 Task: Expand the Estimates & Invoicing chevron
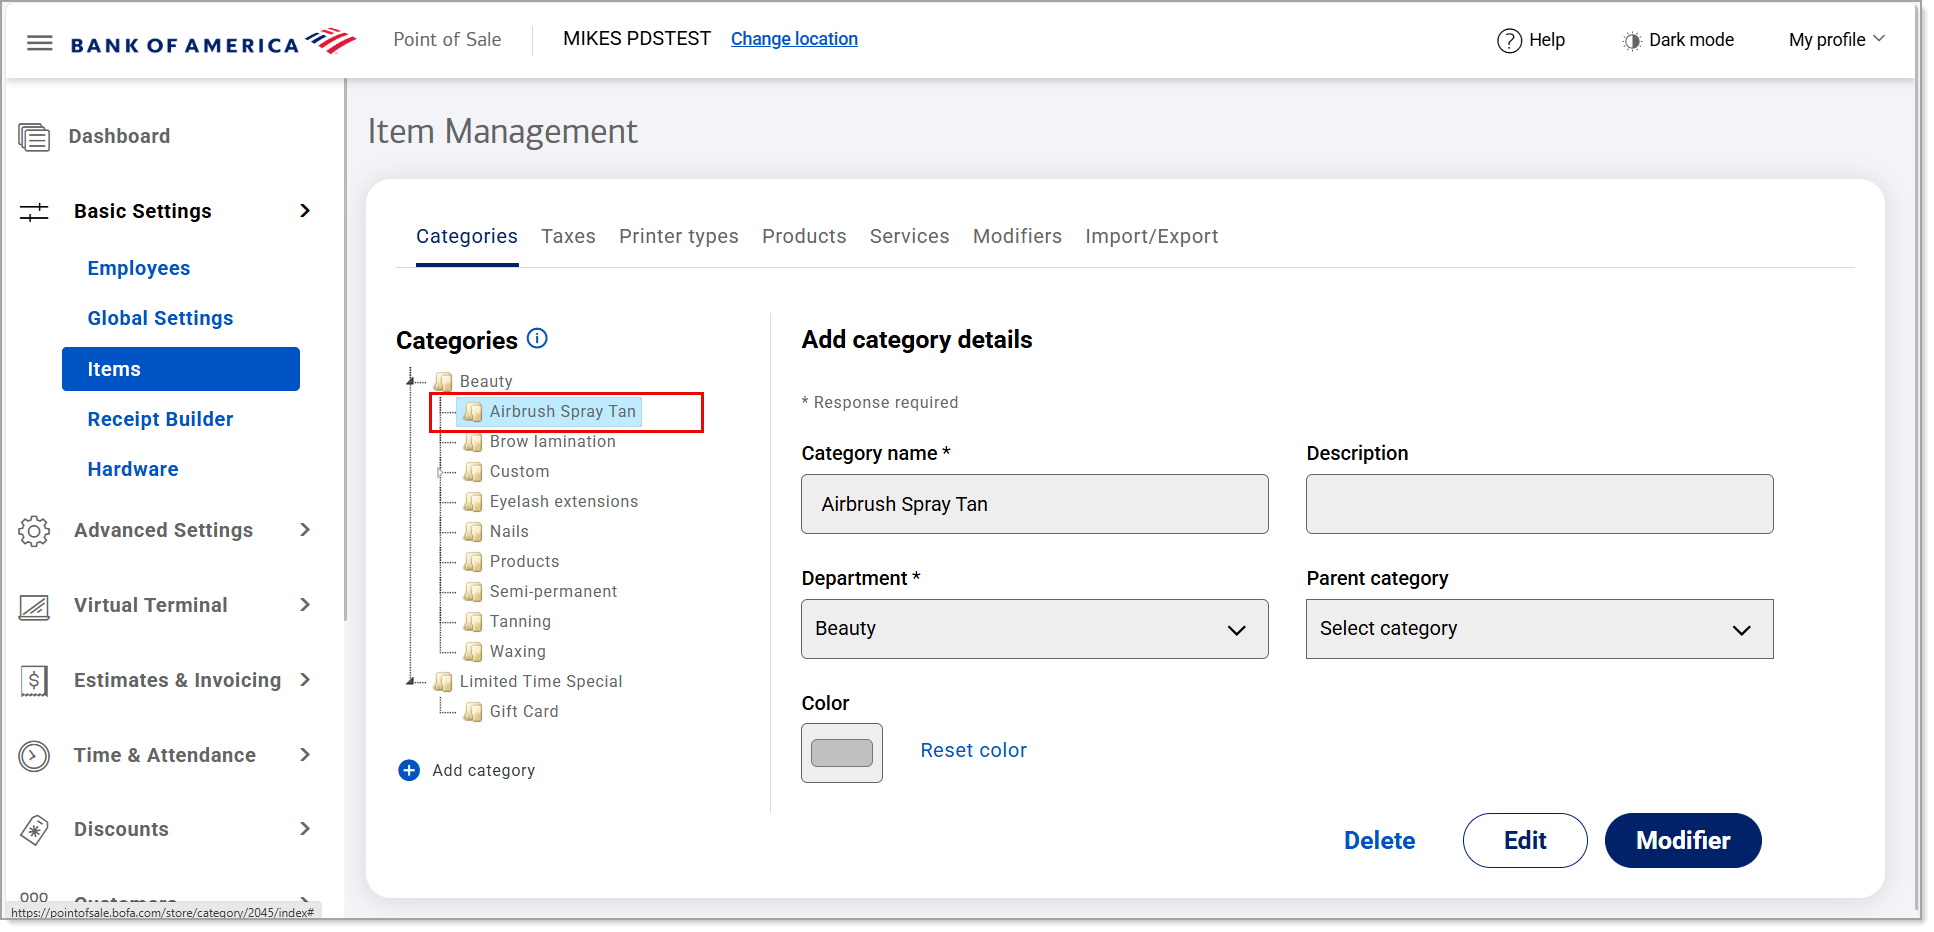(305, 680)
